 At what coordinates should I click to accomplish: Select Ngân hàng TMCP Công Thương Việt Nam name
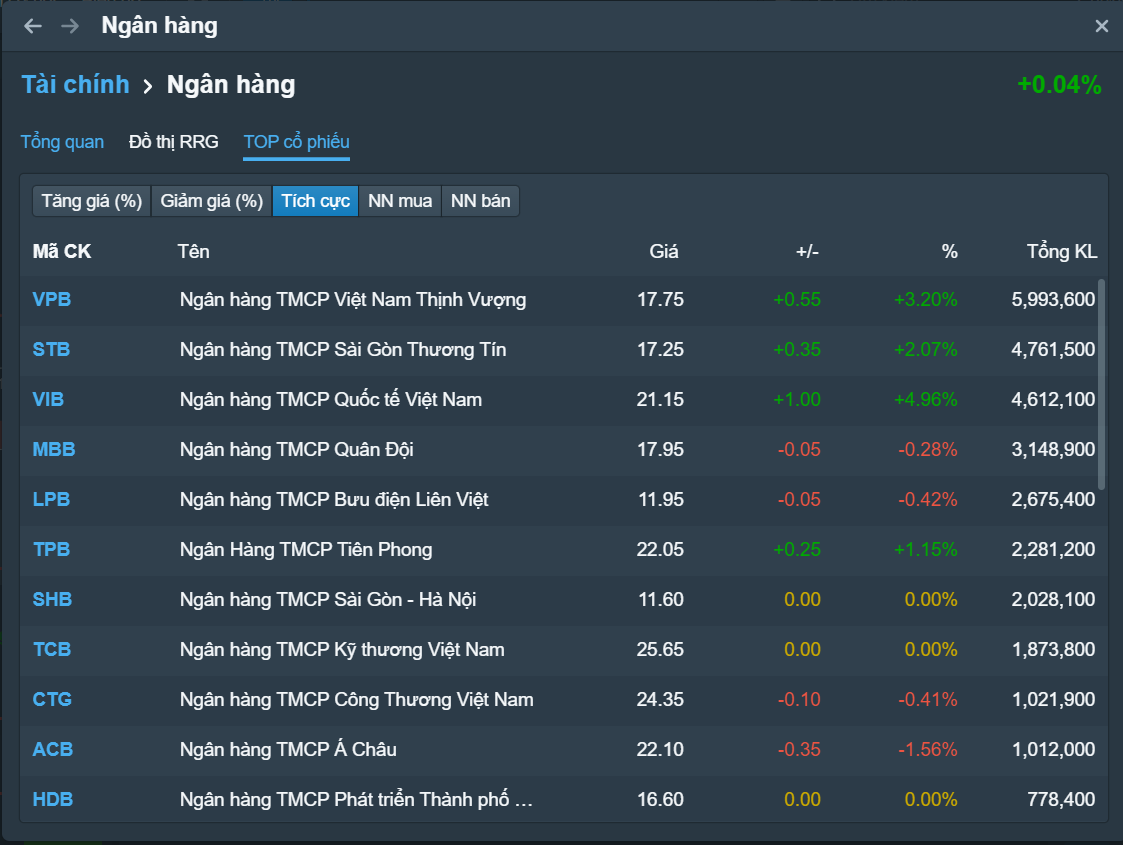click(x=357, y=700)
